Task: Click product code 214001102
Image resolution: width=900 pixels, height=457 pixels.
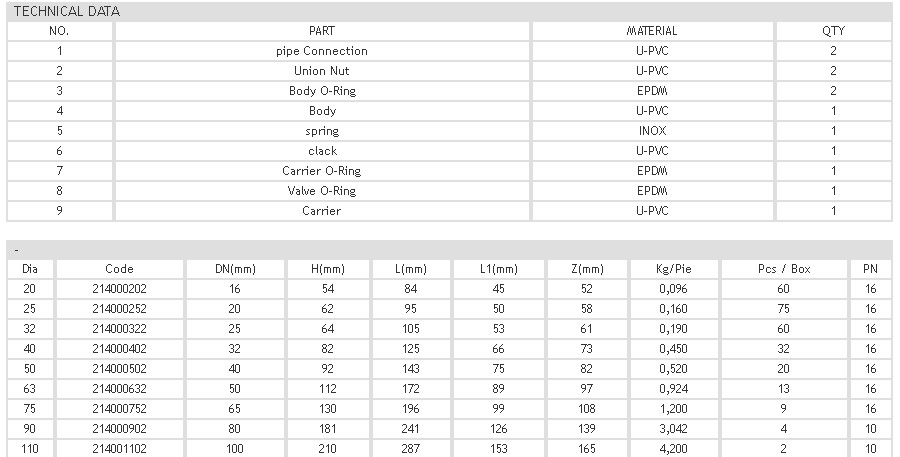Action: coord(119,448)
